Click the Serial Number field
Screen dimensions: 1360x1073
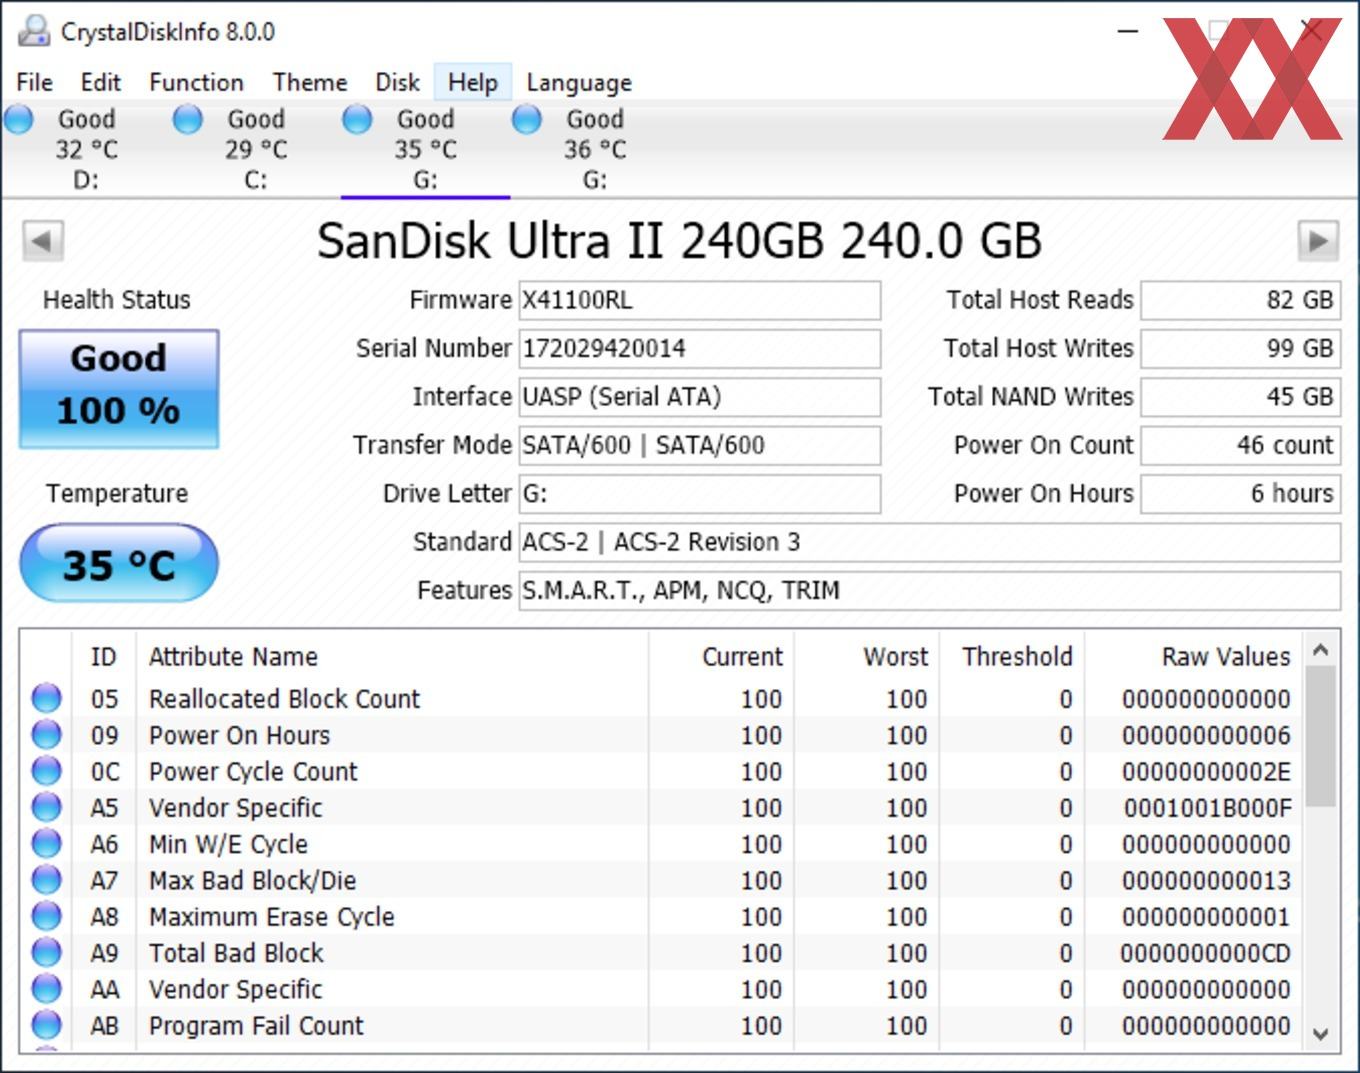click(699, 348)
